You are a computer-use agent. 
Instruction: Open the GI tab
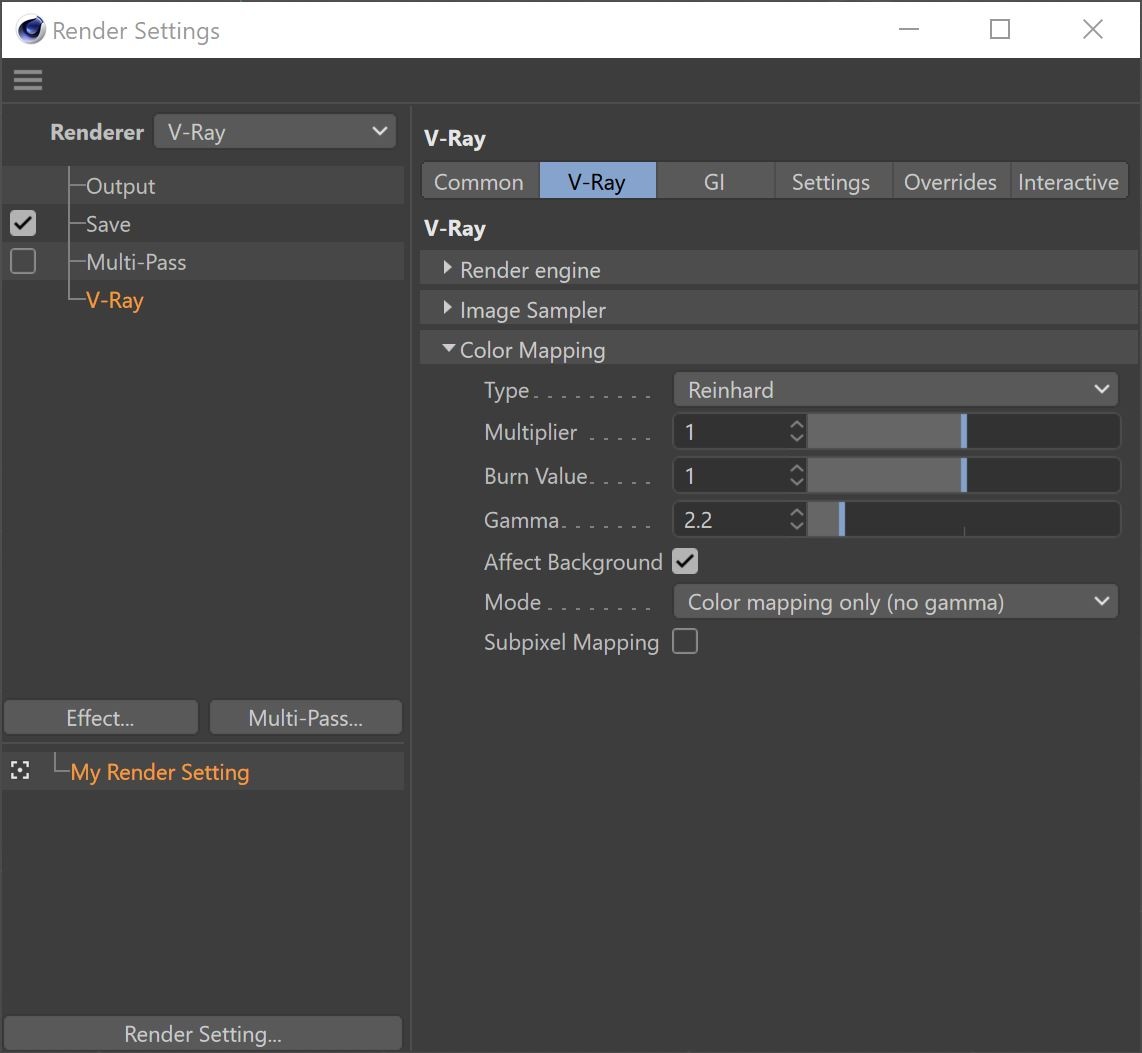714,181
